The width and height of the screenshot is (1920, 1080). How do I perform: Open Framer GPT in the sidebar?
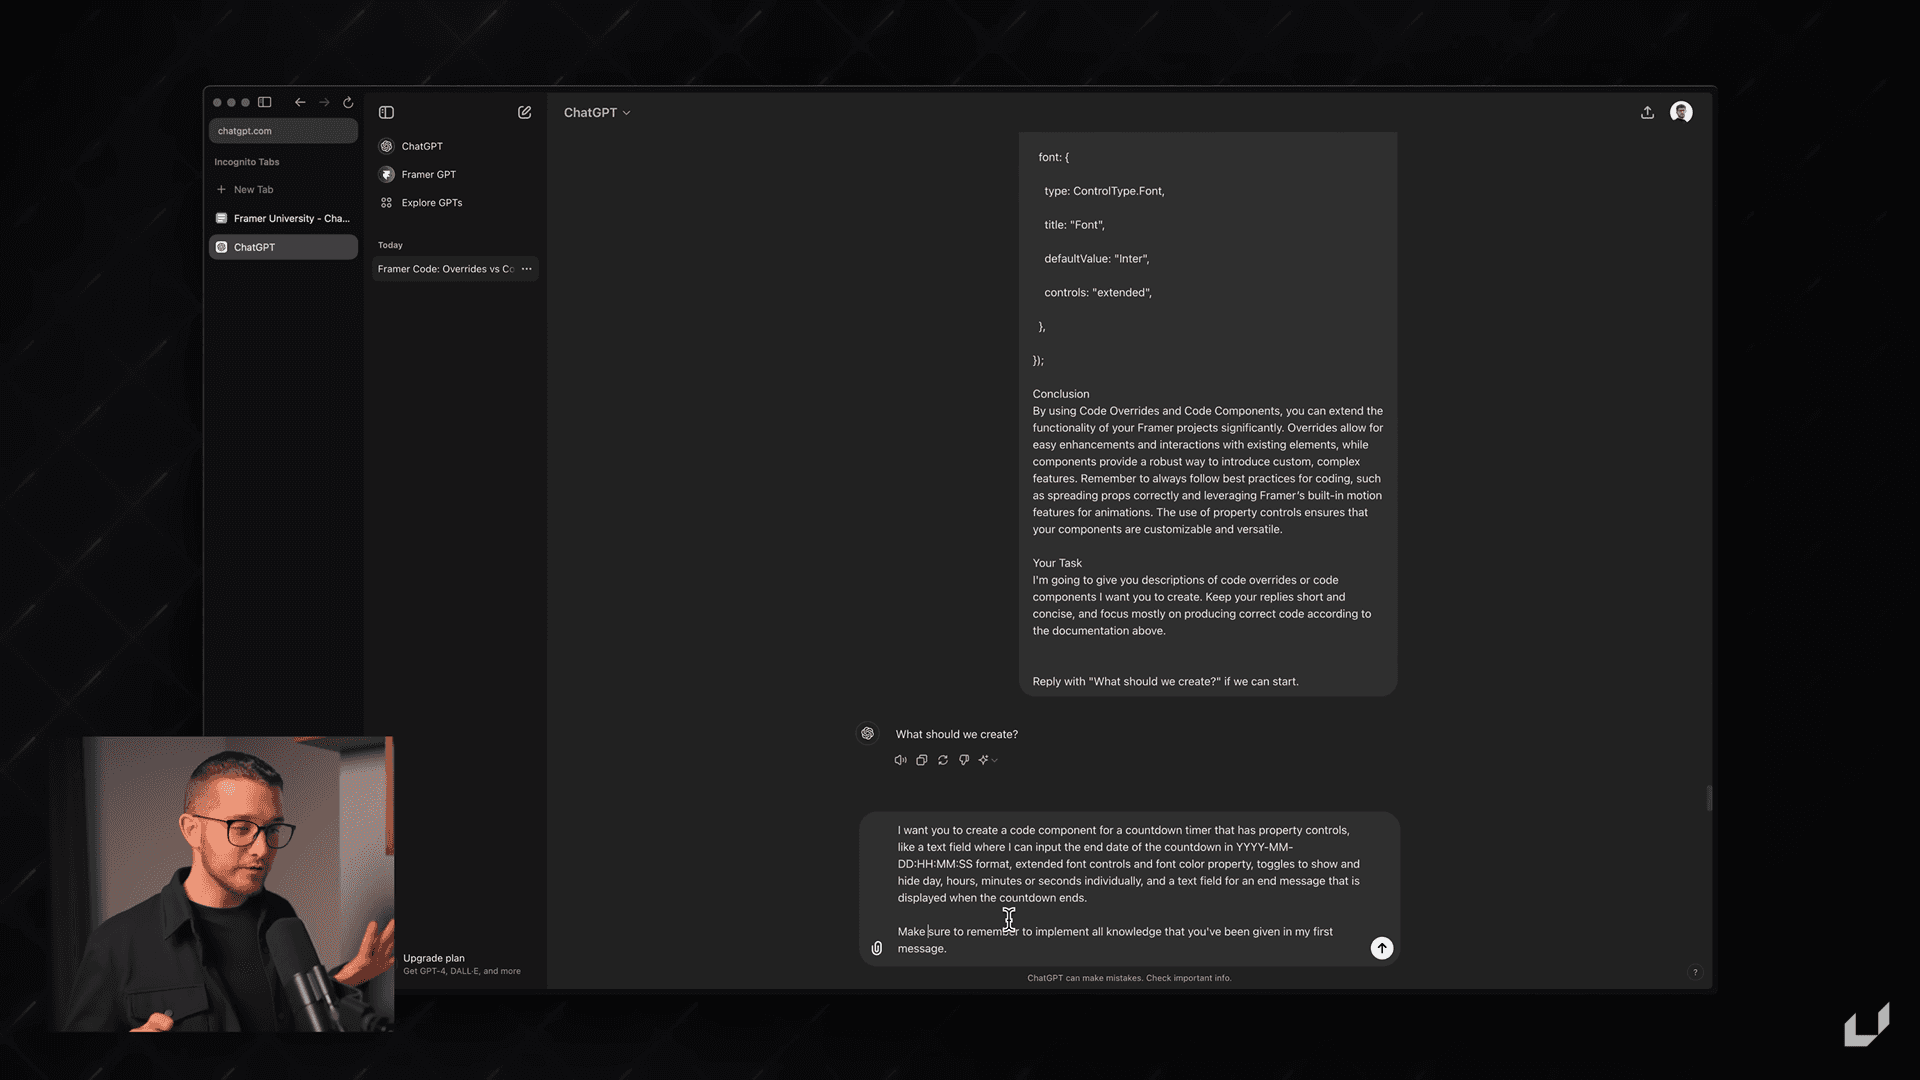click(x=455, y=174)
